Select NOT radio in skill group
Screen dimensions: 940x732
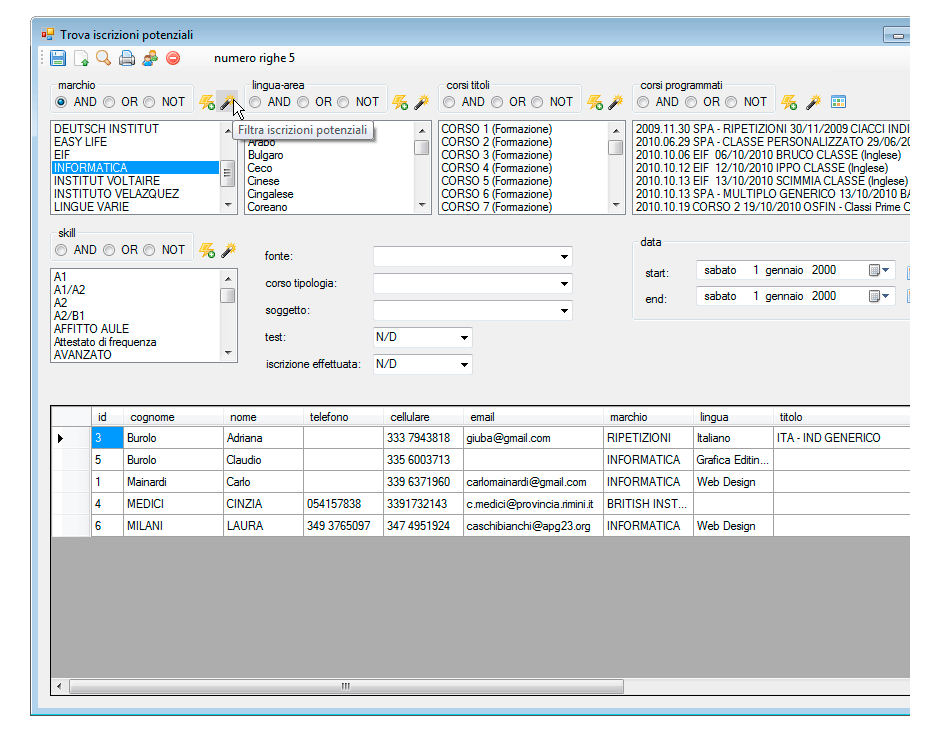(x=149, y=250)
